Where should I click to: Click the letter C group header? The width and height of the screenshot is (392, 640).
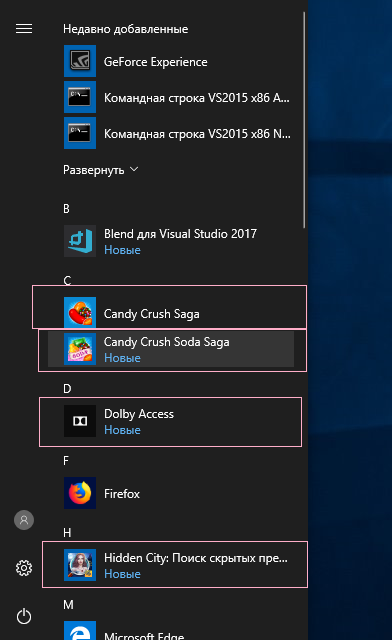[67, 280]
